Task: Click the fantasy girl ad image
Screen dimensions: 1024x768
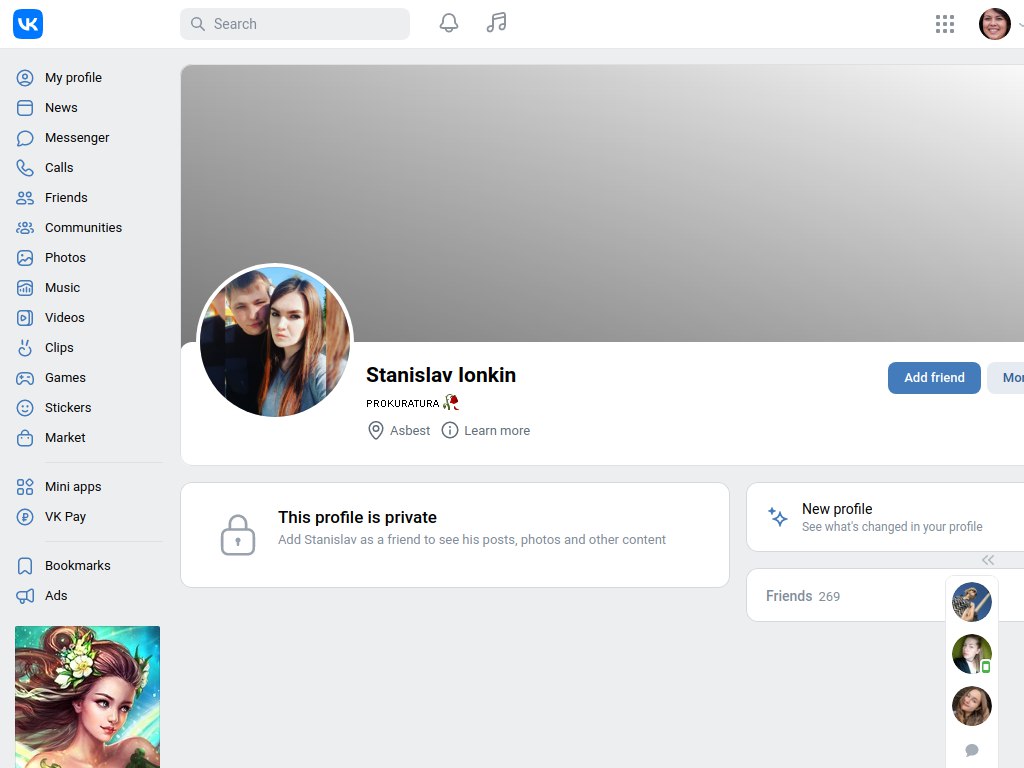Action: 87,696
